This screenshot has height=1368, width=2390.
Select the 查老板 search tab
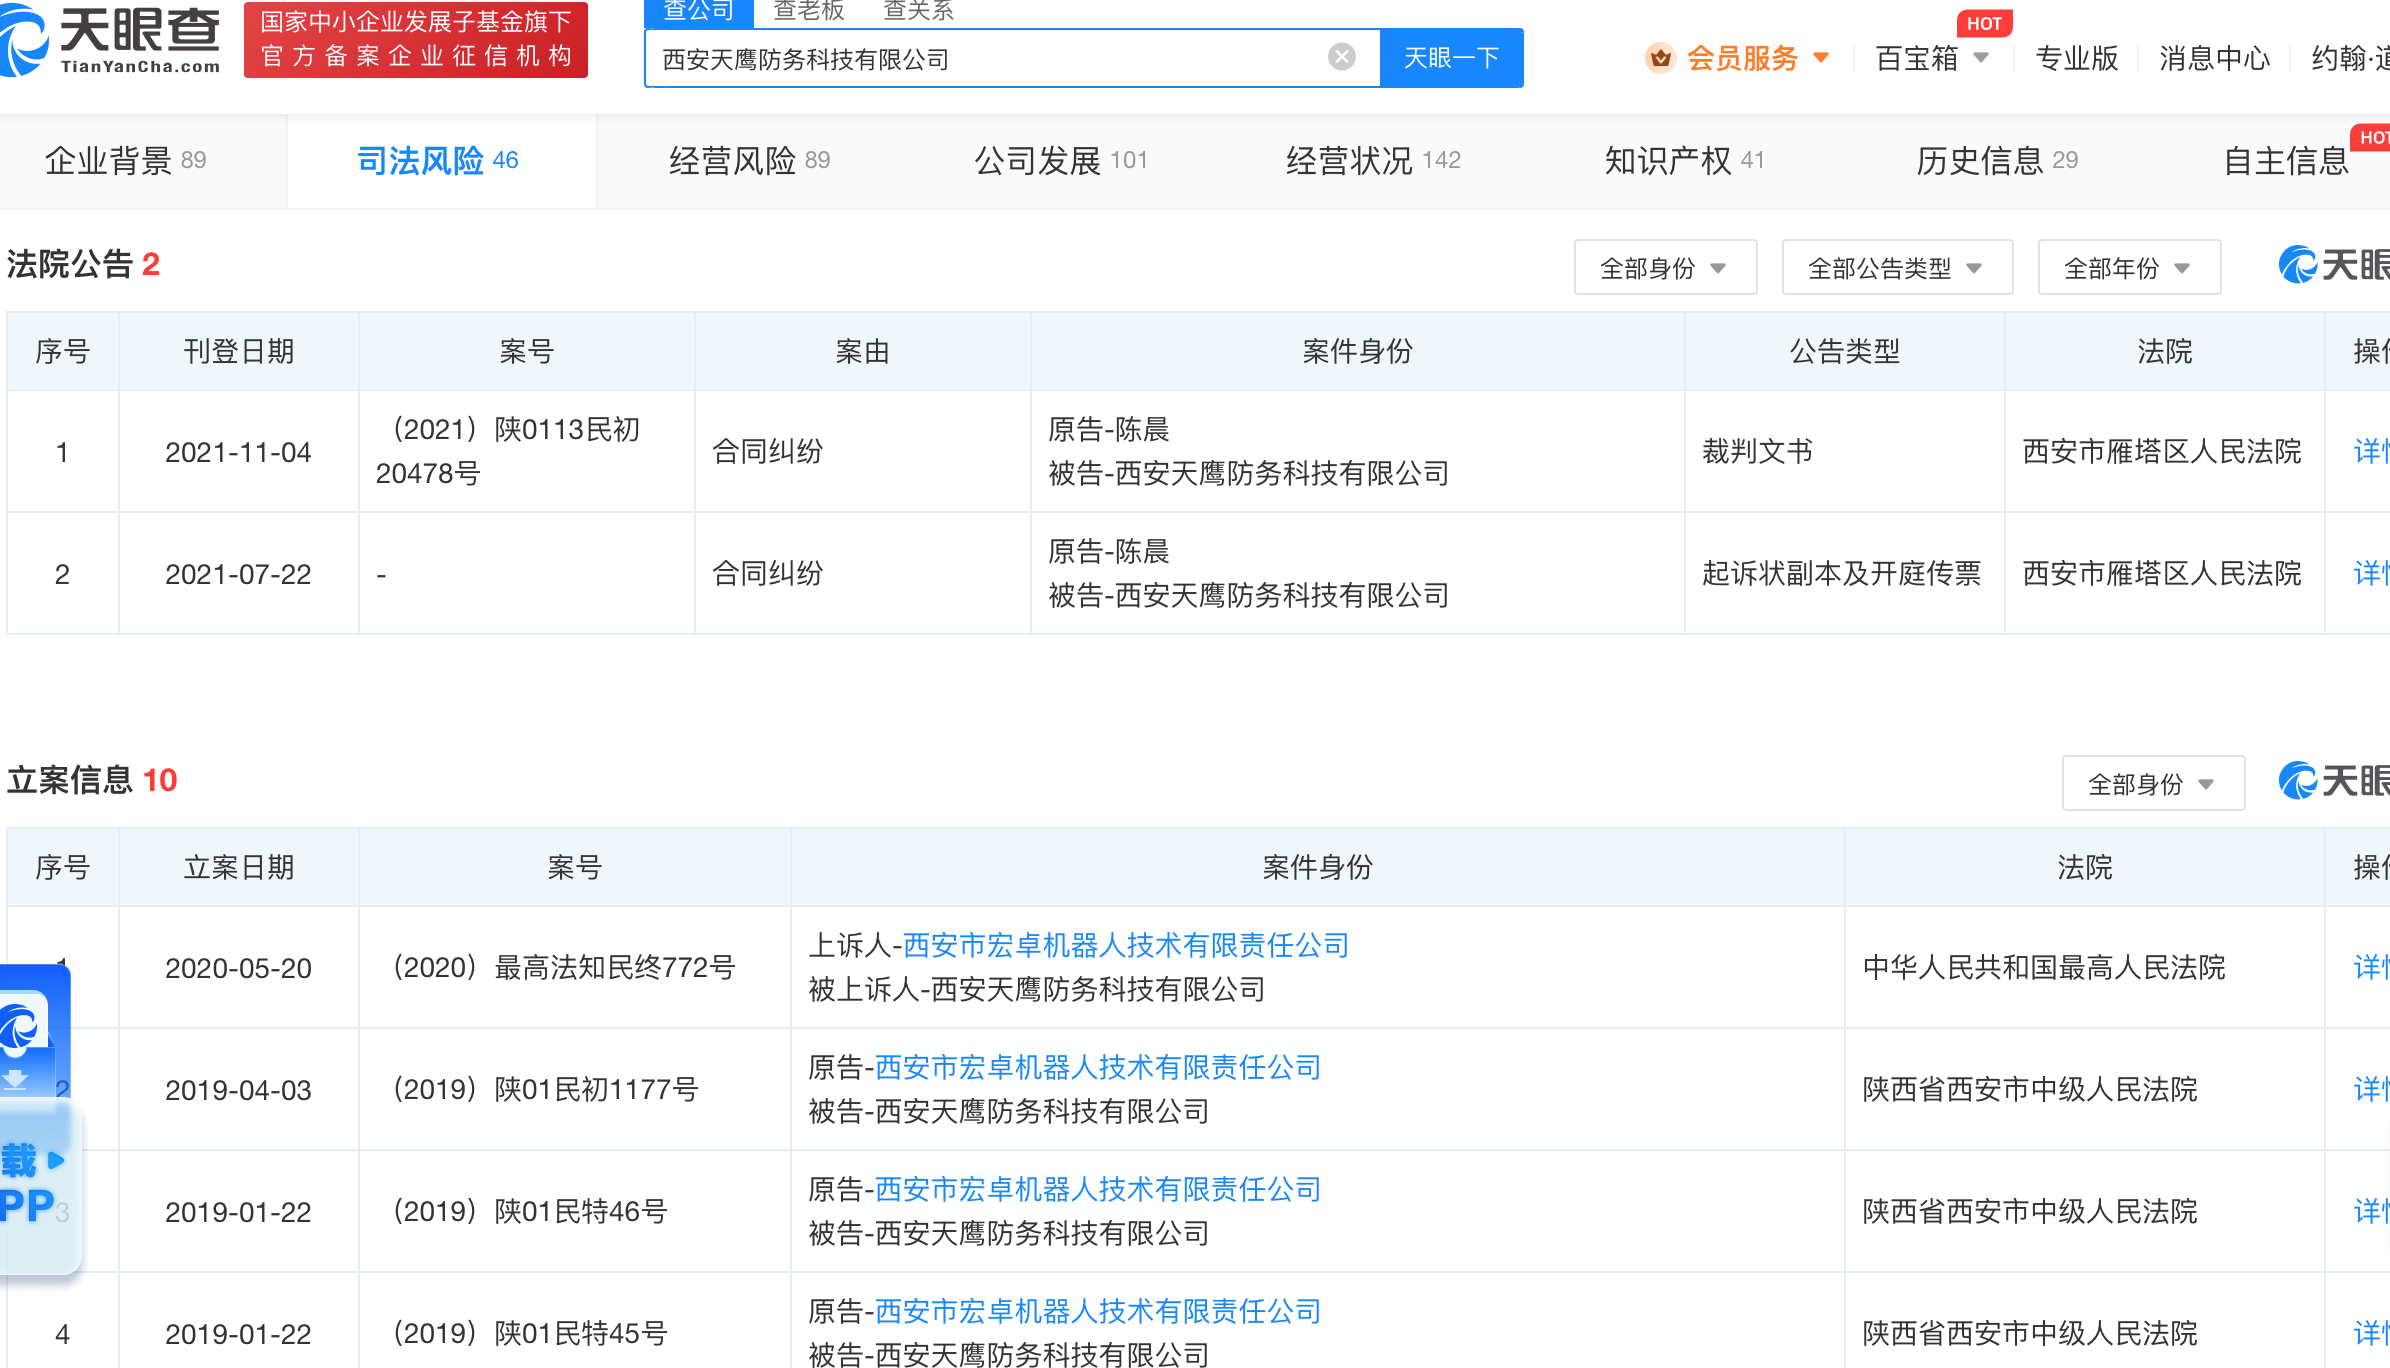(x=808, y=11)
